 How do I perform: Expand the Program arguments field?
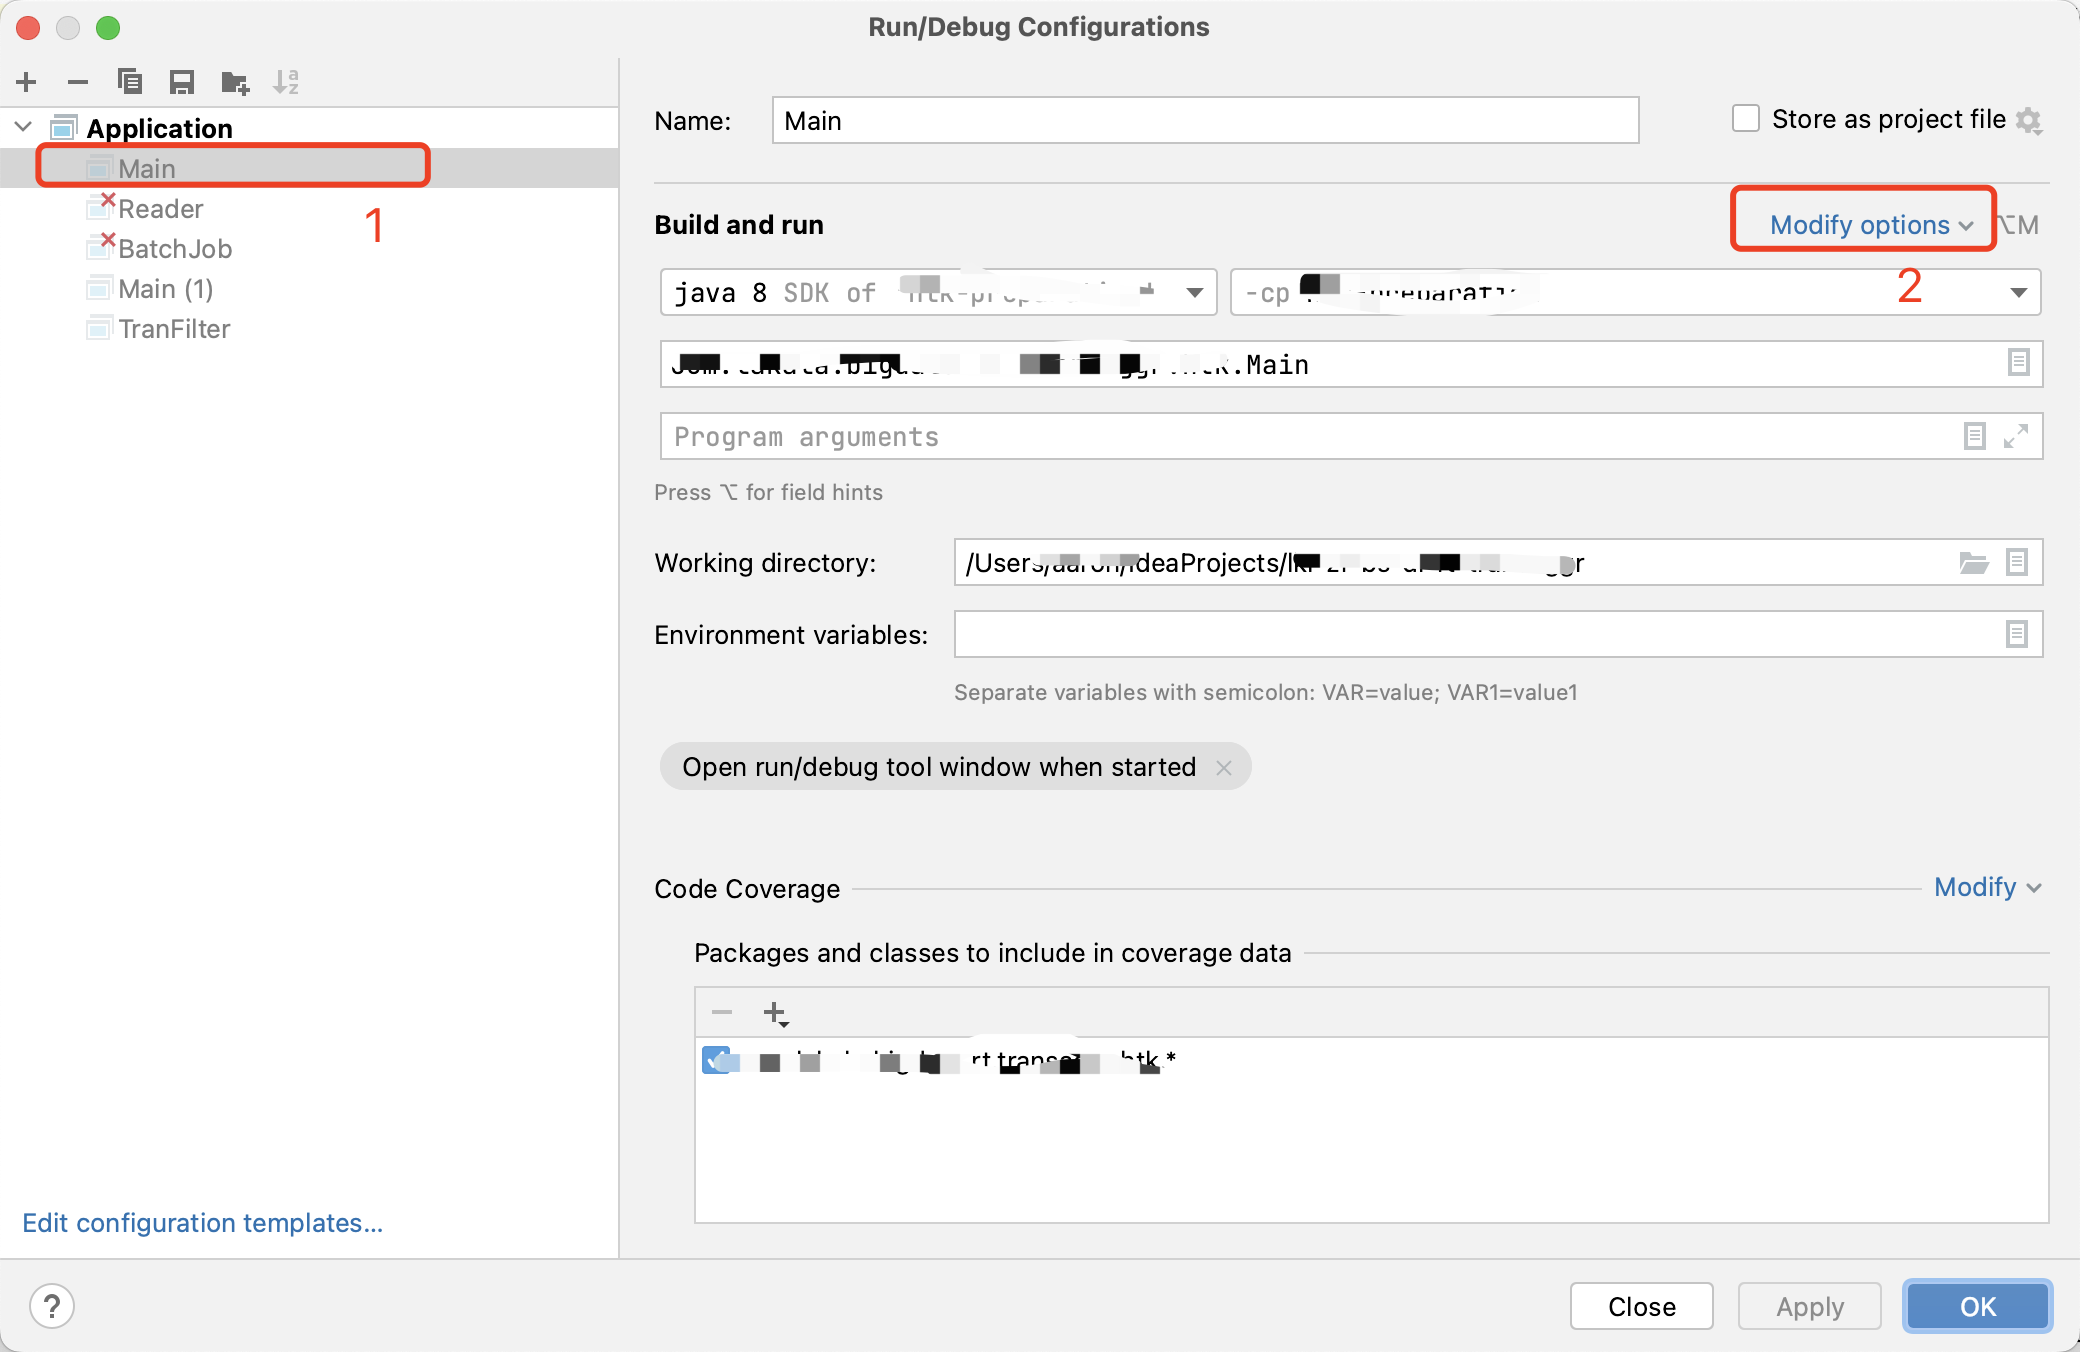coord(2016,436)
